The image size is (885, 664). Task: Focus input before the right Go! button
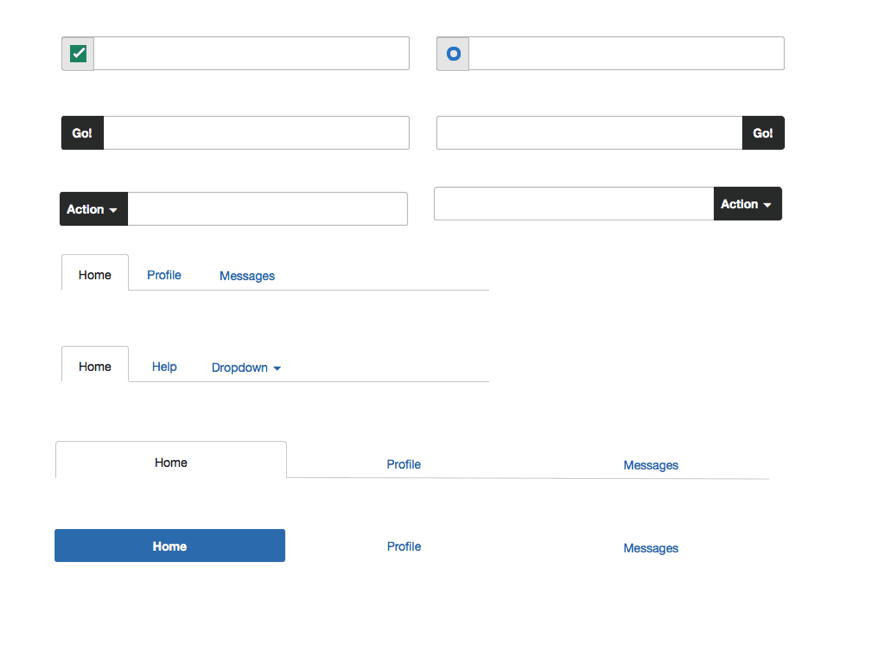pyautogui.click(x=589, y=133)
